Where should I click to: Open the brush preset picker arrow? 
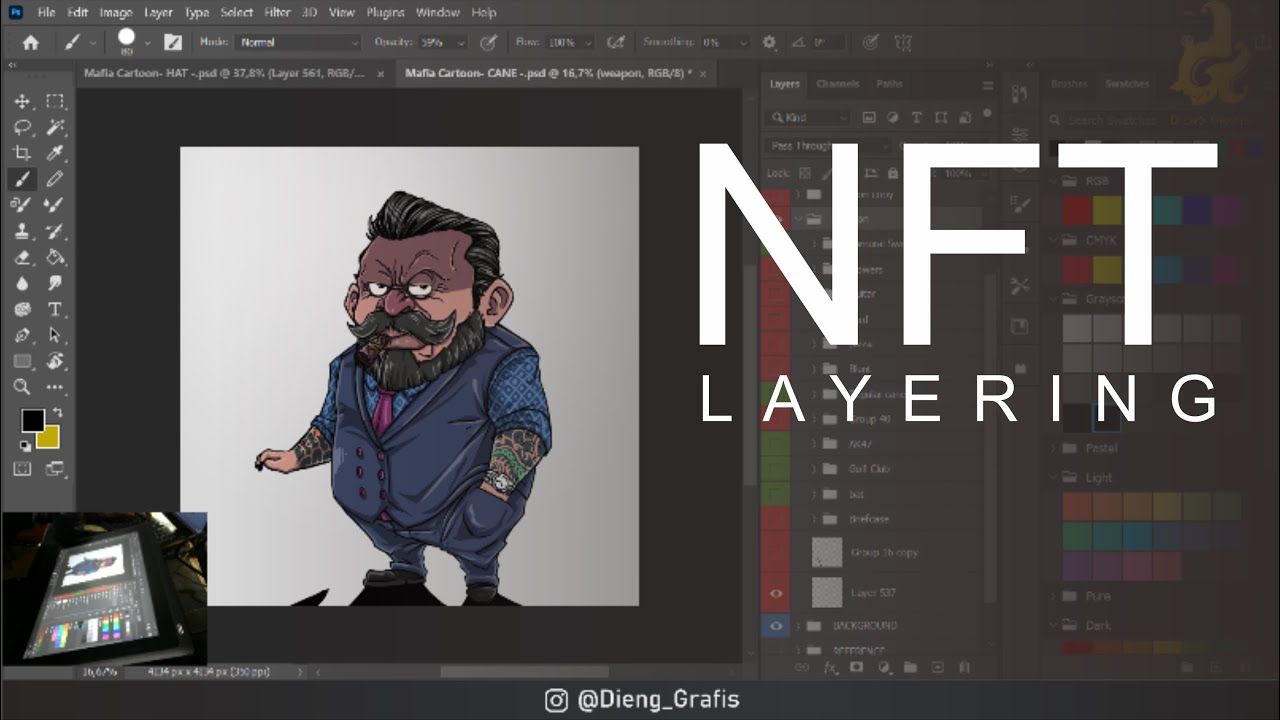tap(147, 42)
